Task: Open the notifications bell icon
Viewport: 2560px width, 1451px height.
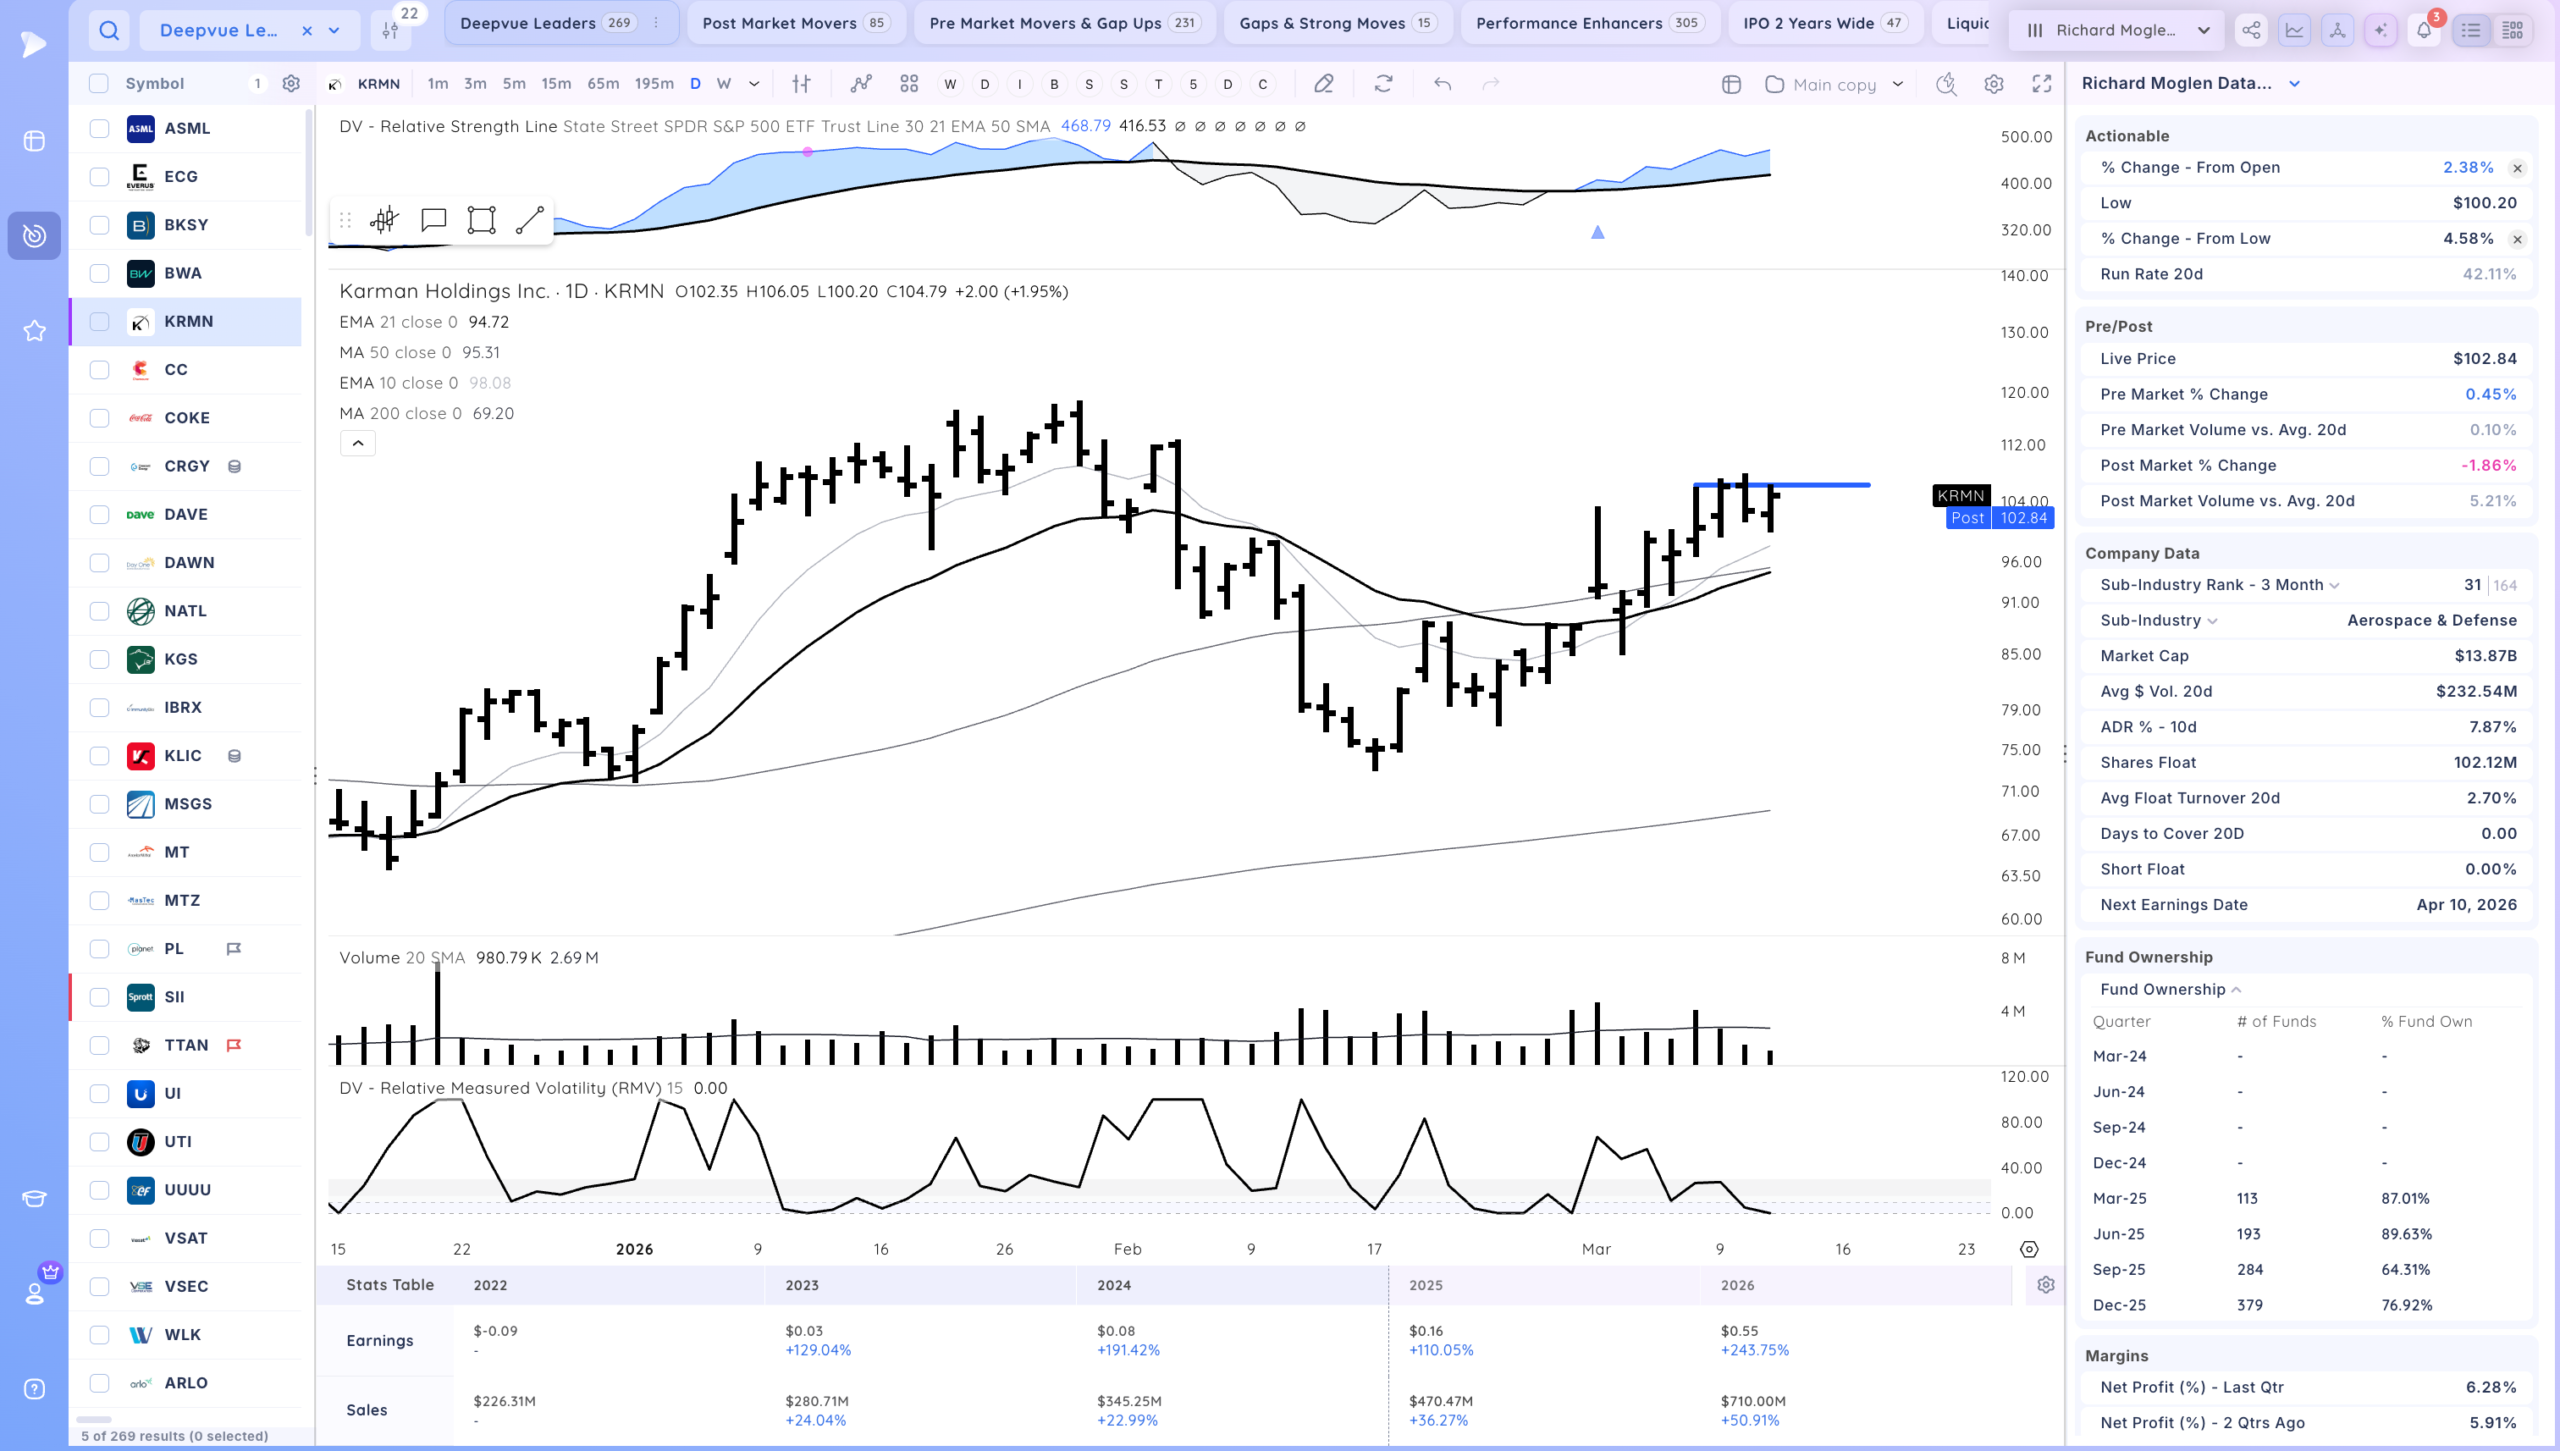Action: (x=2424, y=31)
